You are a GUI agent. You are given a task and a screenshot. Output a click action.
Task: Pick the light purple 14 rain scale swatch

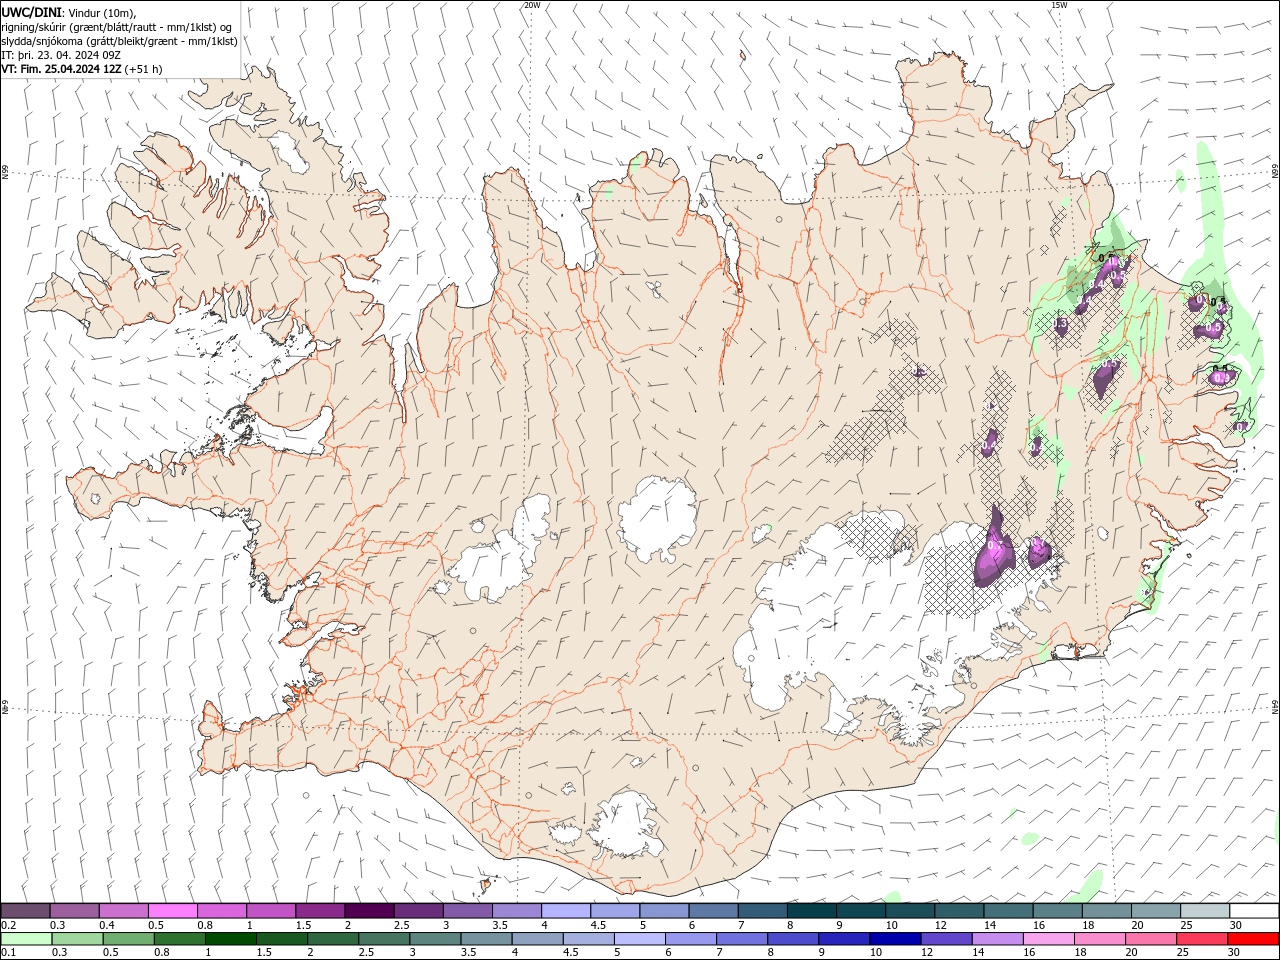point(998,939)
